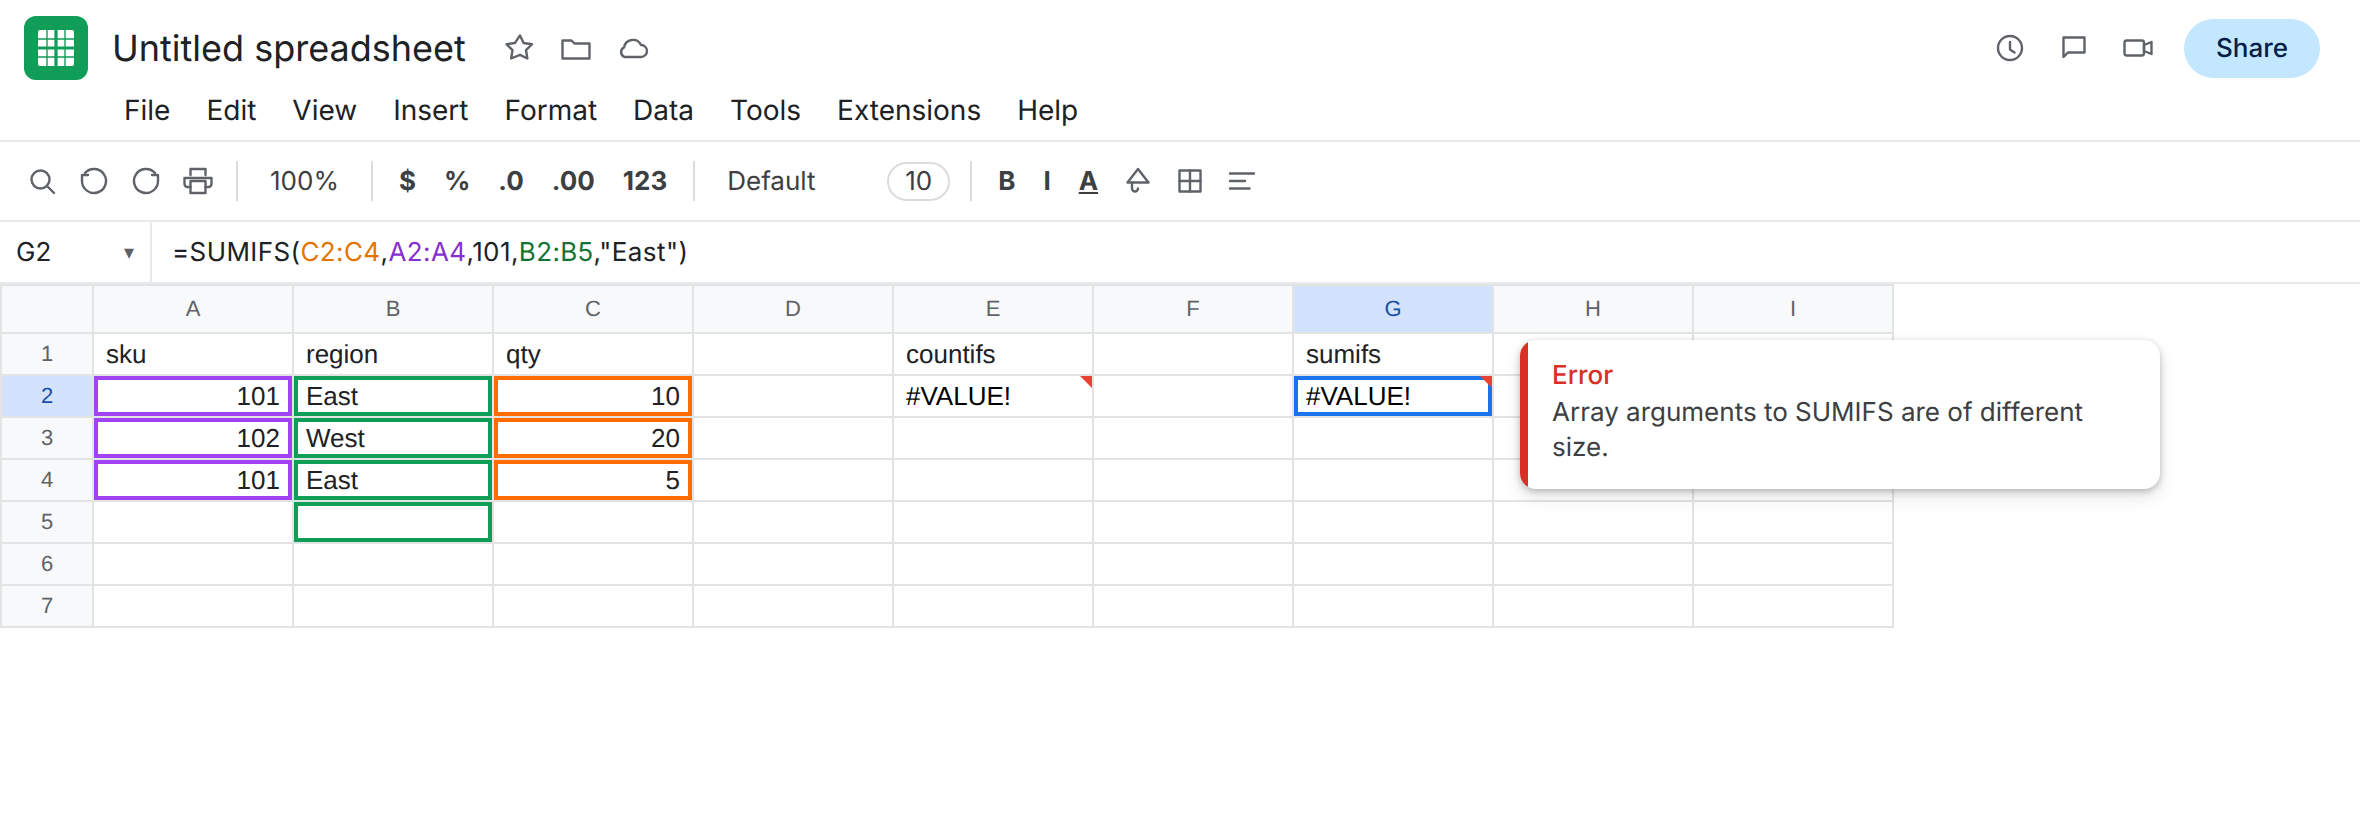Open the Default font dropdown

(x=771, y=181)
